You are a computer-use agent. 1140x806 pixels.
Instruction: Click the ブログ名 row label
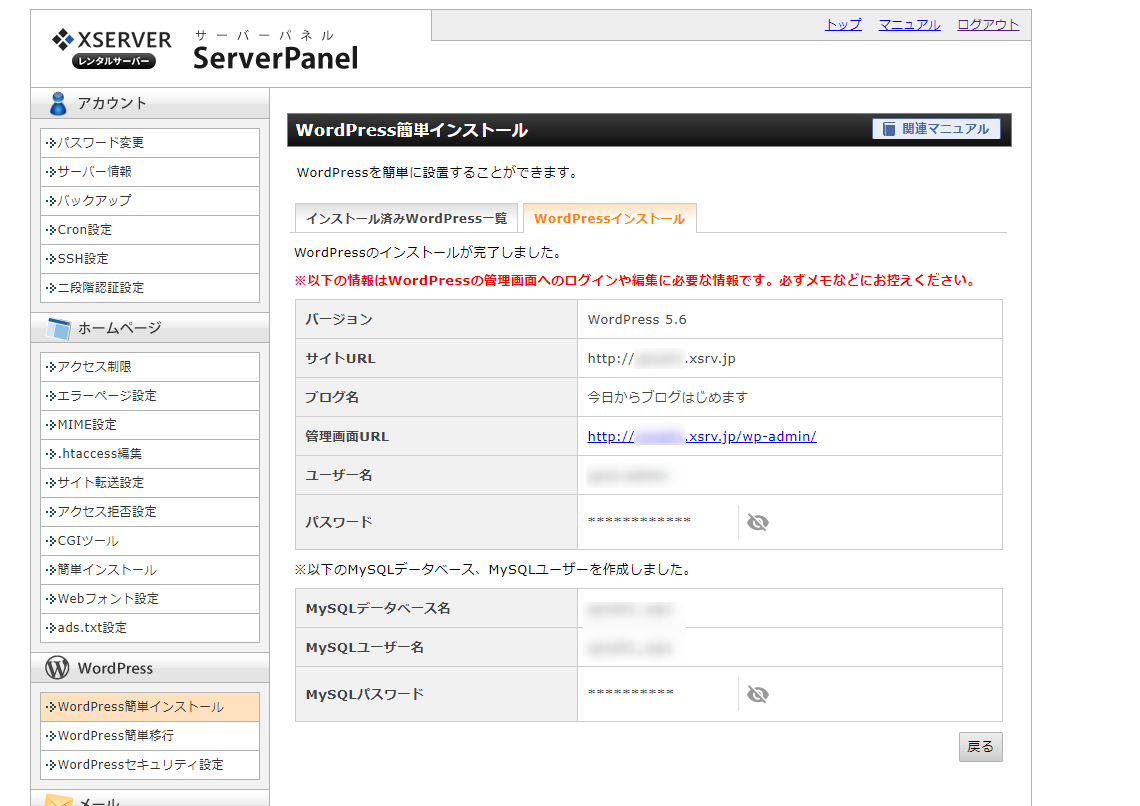pos(332,398)
